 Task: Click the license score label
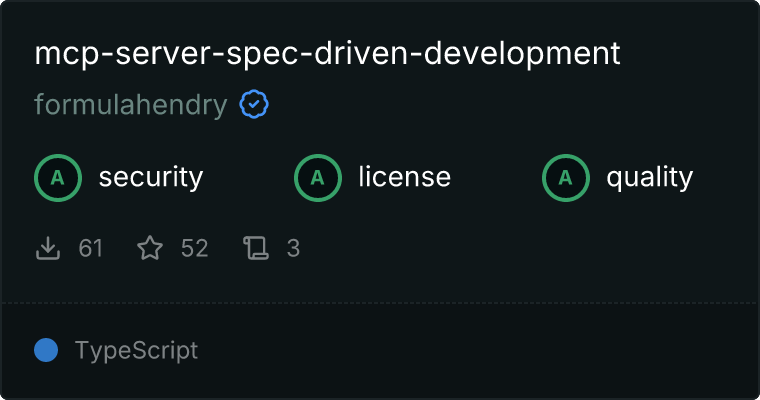(x=405, y=176)
